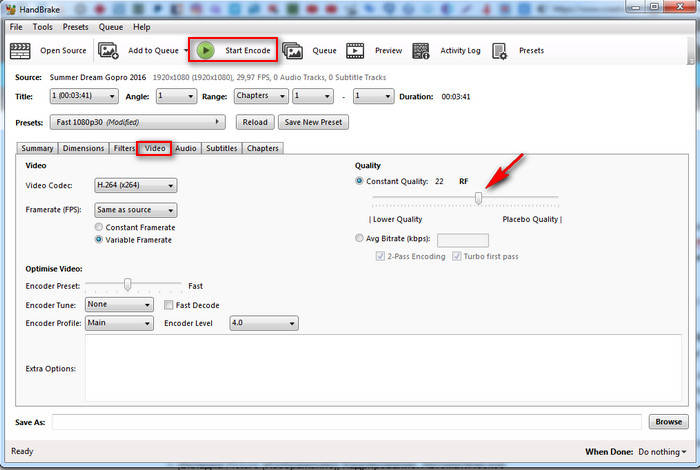Toggle the Turbo first pass checkbox

[x=456, y=256]
